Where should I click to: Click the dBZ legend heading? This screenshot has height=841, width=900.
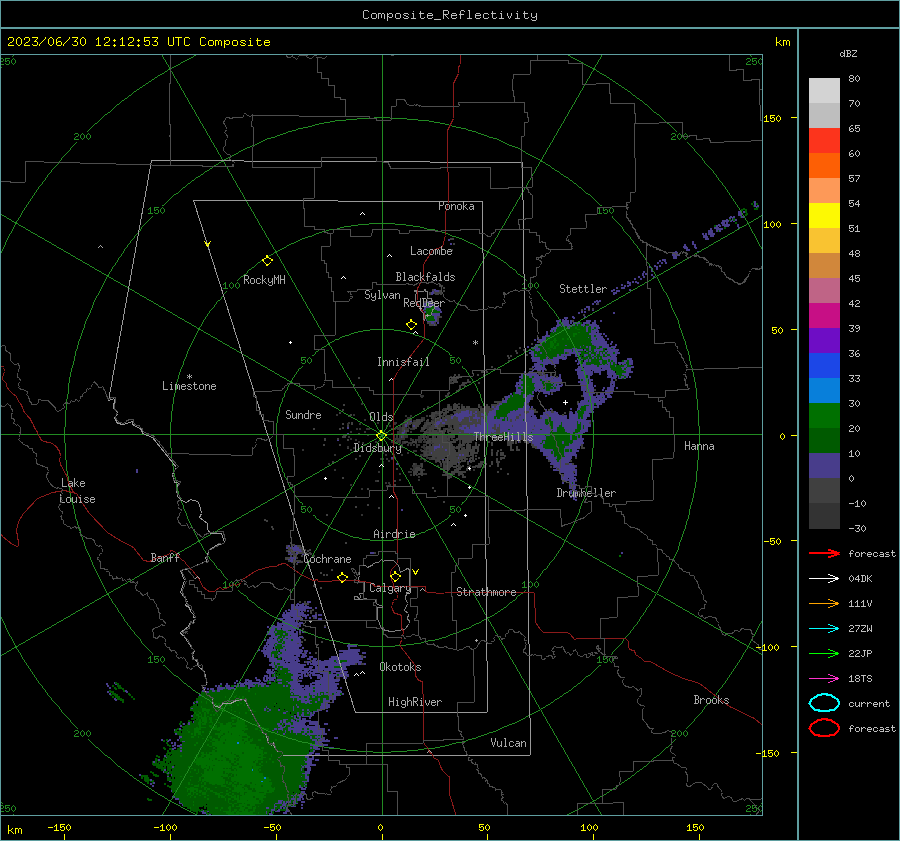tap(848, 54)
